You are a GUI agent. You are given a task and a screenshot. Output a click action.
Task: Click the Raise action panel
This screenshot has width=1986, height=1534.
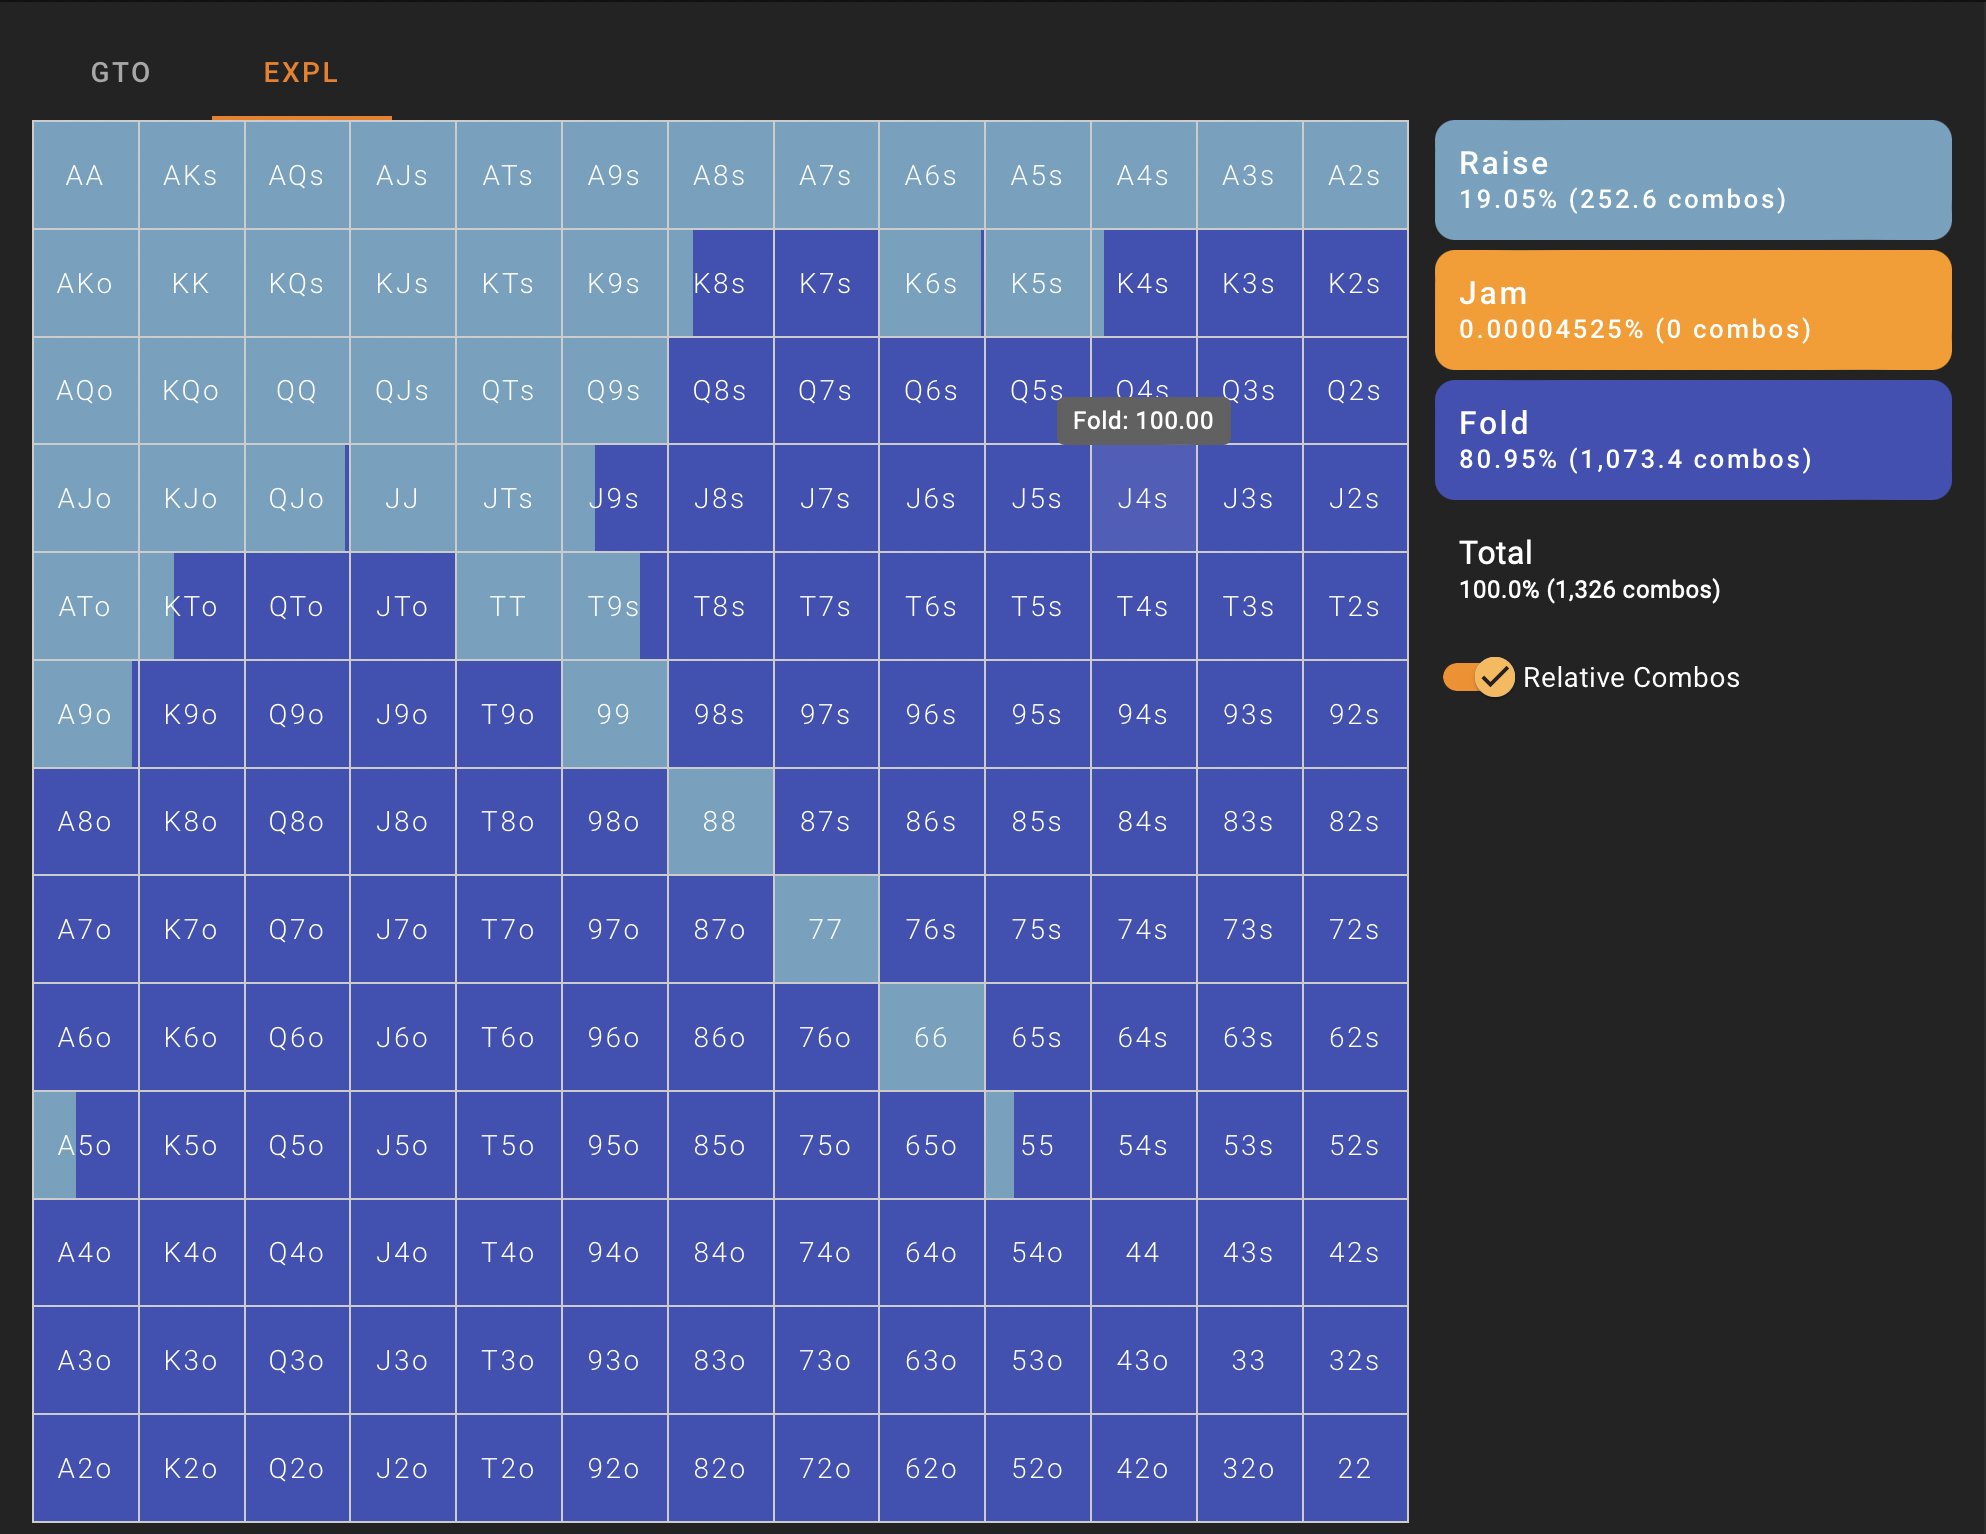[x=1692, y=180]
